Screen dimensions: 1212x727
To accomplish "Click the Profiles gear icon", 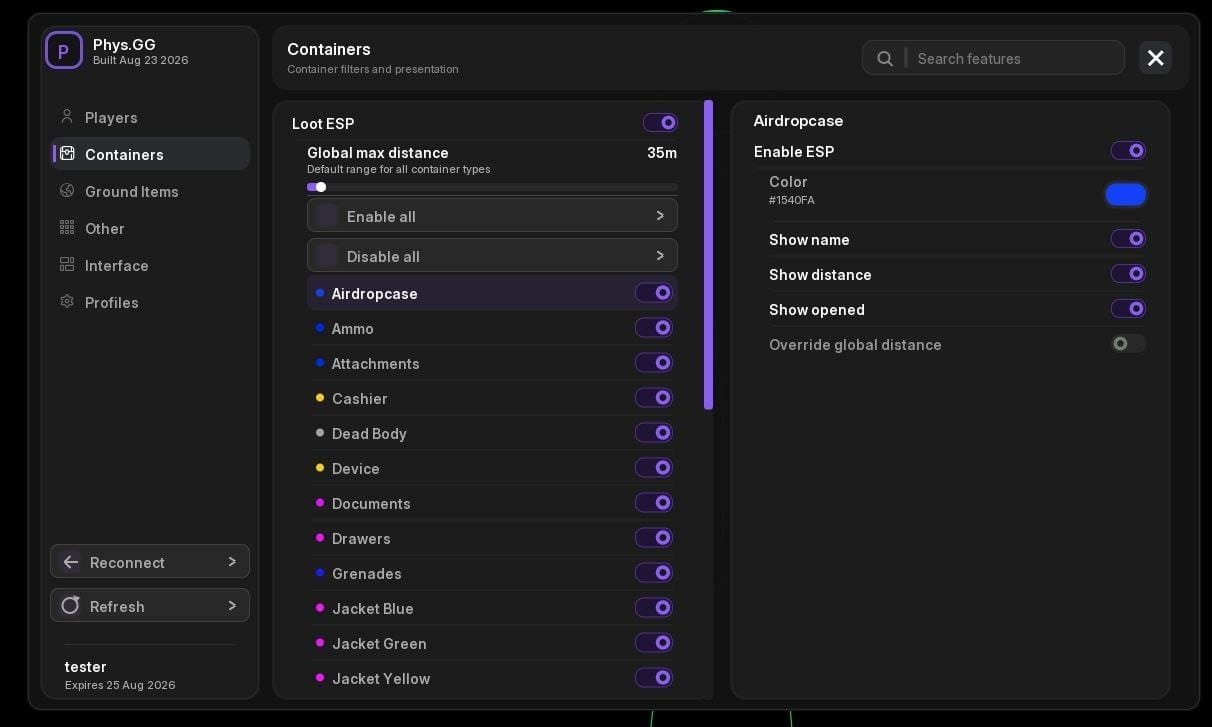I will (67, 302).
